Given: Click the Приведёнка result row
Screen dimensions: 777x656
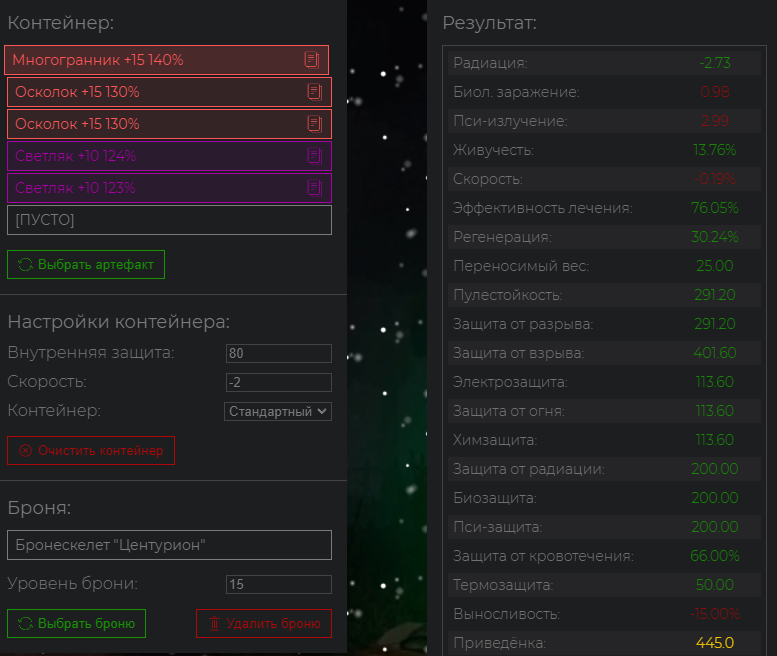Looking at the screenshot, I should [604, 643].
